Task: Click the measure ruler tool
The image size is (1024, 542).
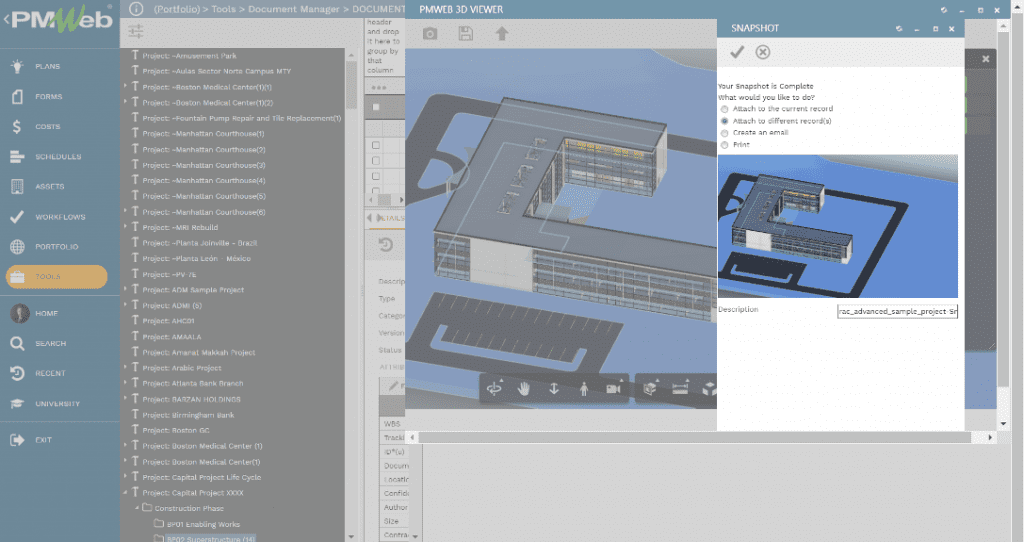Action: pyautogui.click(x=680, y=389)
